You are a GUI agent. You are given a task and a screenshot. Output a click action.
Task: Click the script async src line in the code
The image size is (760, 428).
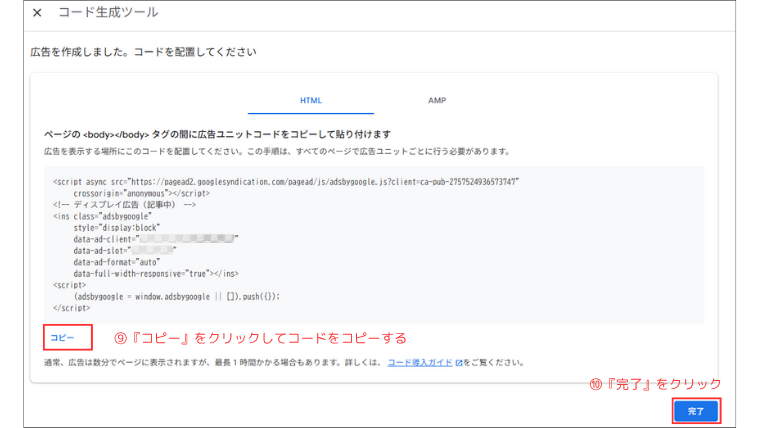tap(286, 182)
